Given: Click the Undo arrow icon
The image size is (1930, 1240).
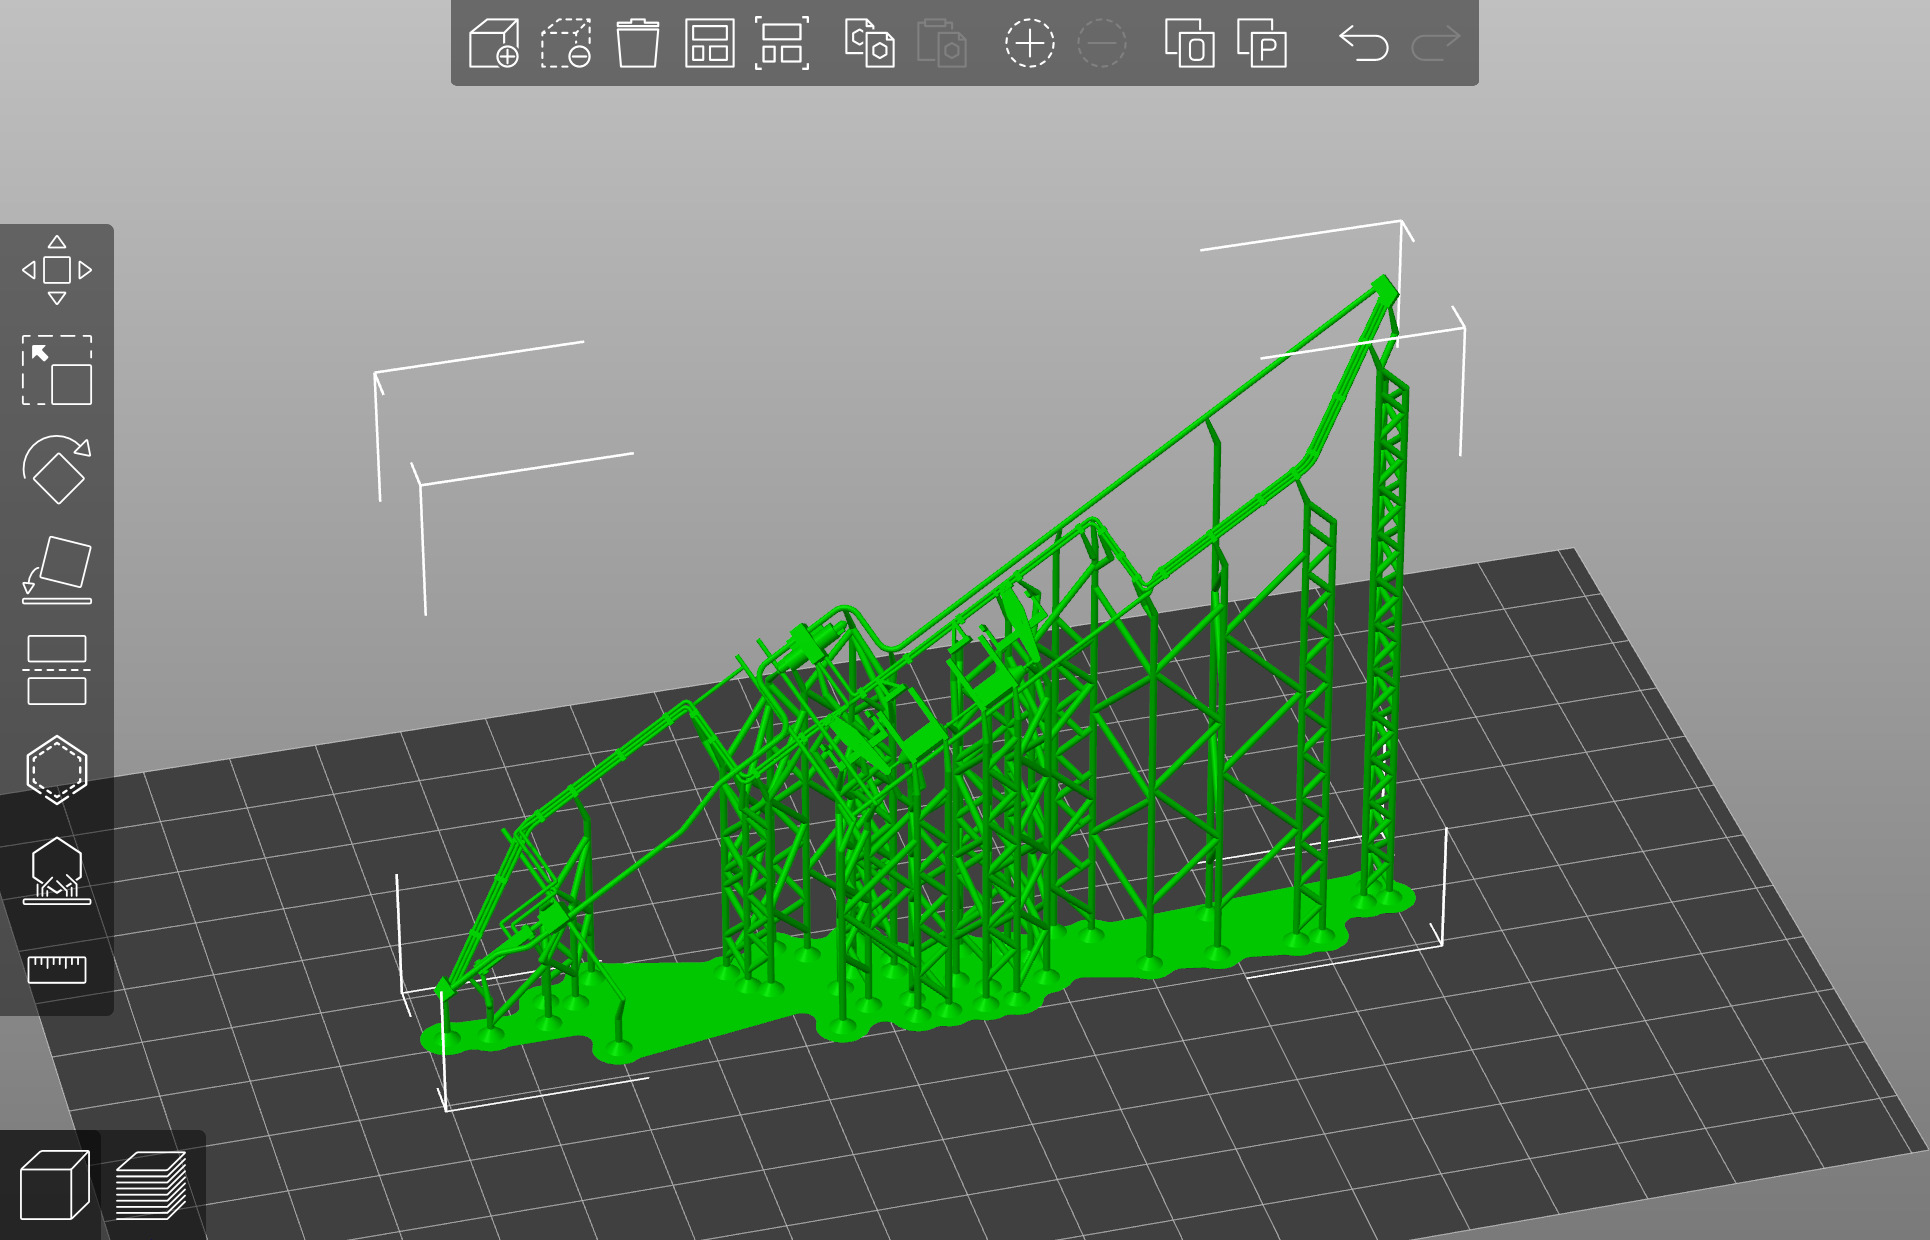Looking at the screenshot, I should 1364,44.
